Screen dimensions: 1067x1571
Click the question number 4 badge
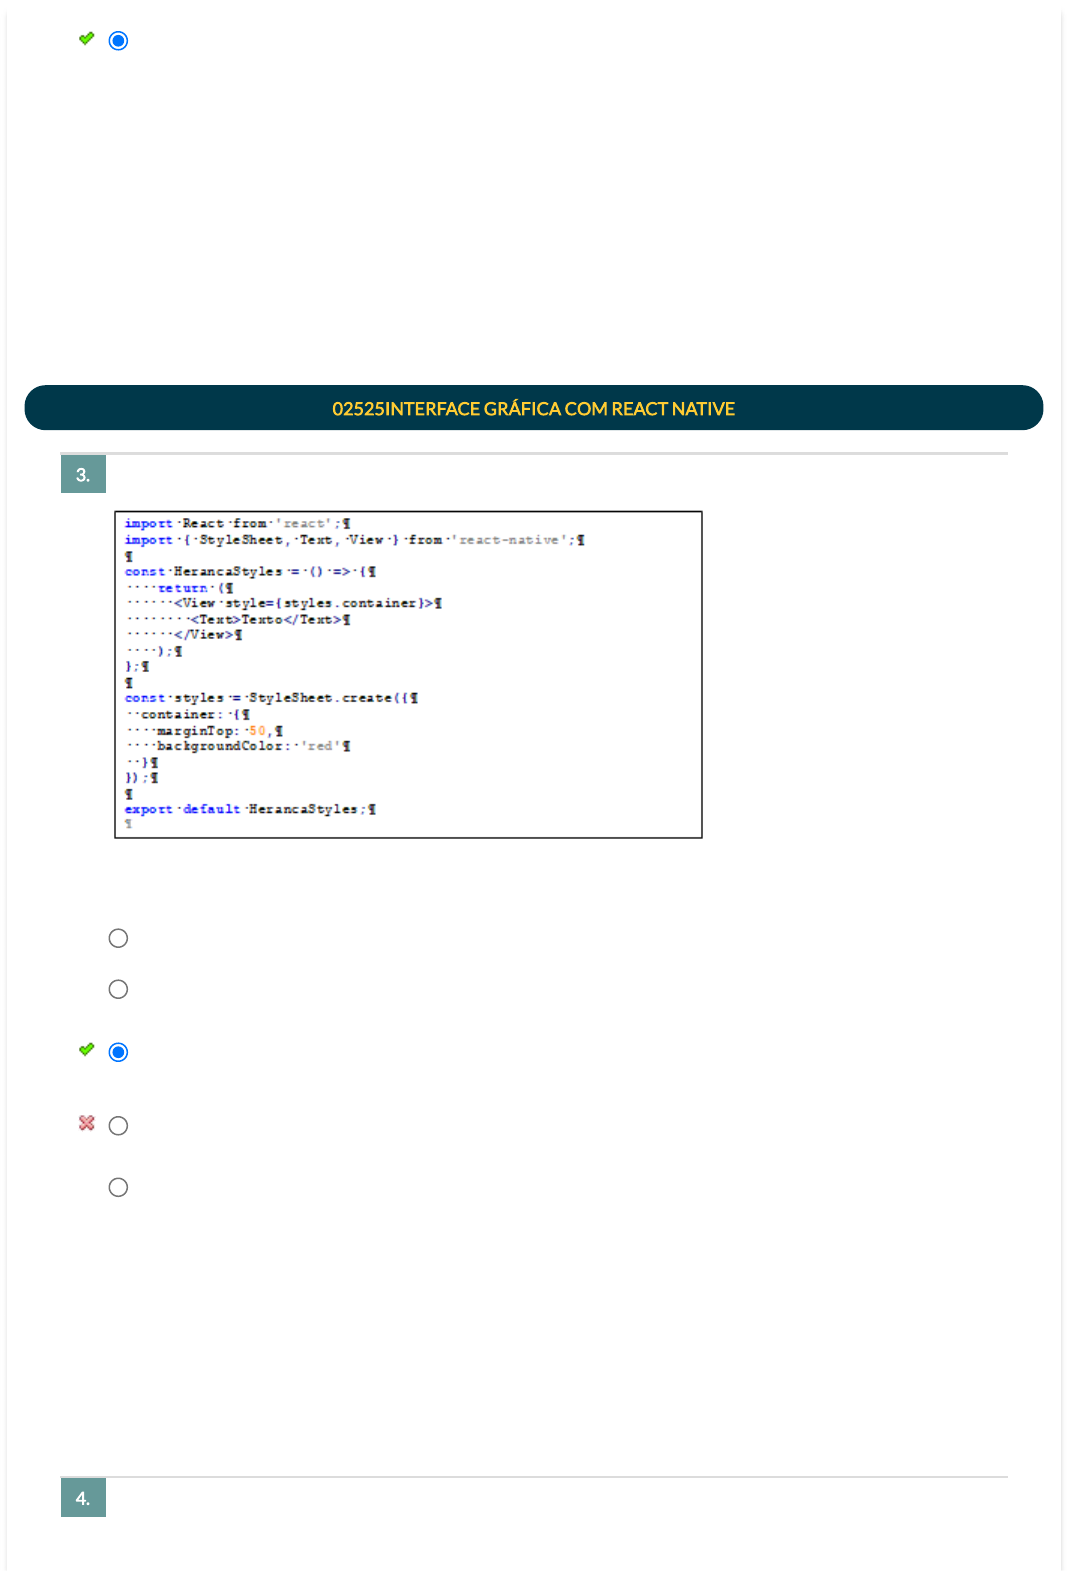[x=83, y=1498]
